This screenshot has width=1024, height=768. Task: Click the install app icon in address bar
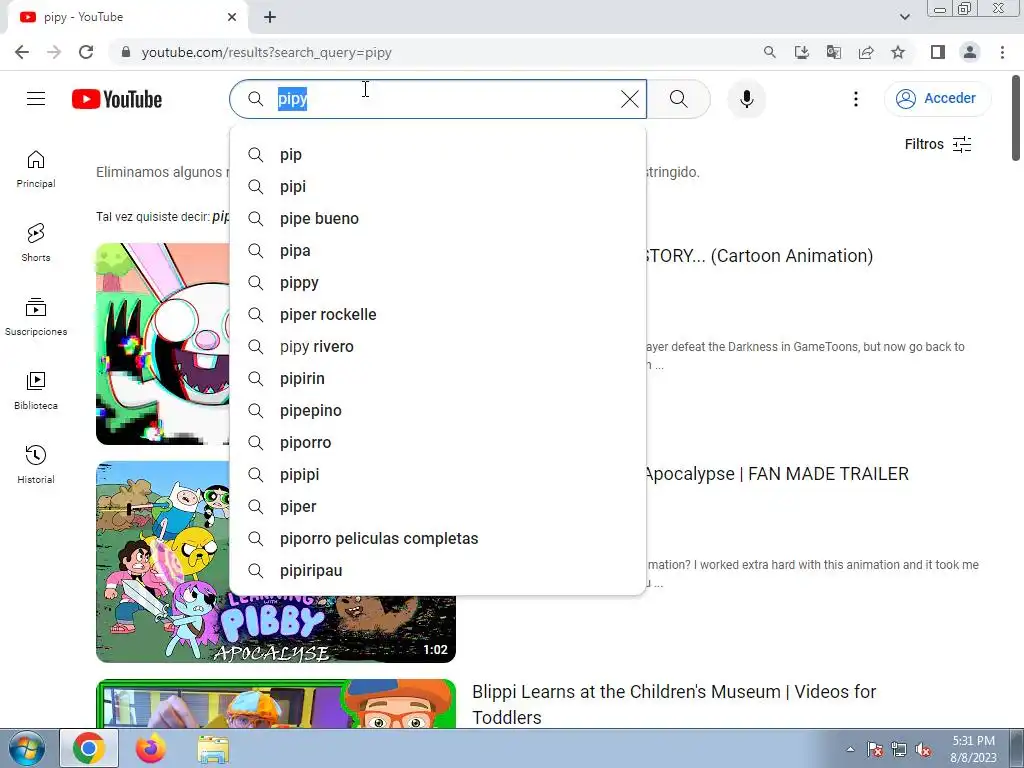coord(802,52)
